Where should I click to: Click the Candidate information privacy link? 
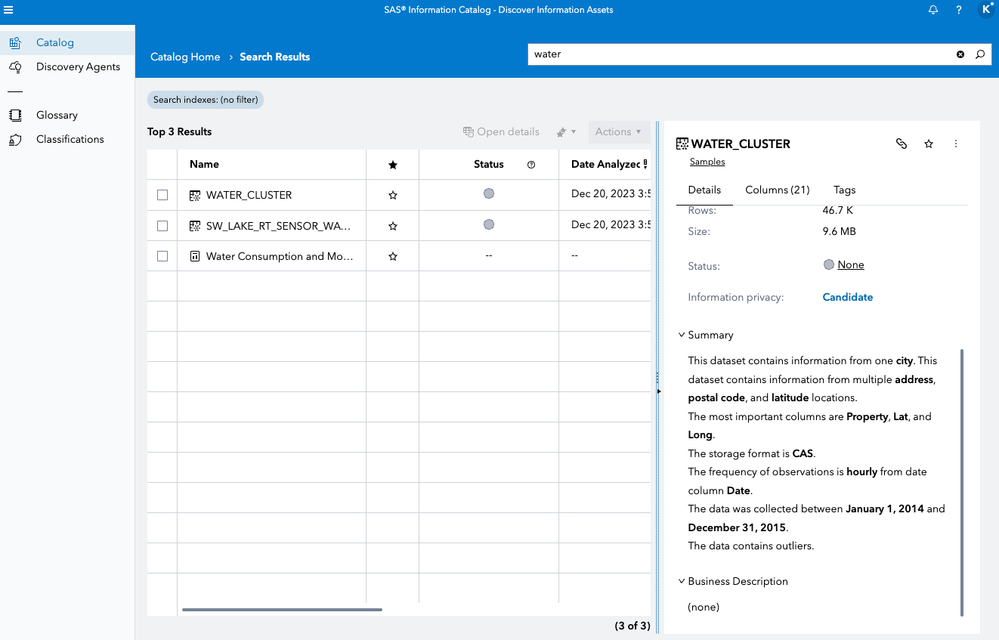coord(847,297)
